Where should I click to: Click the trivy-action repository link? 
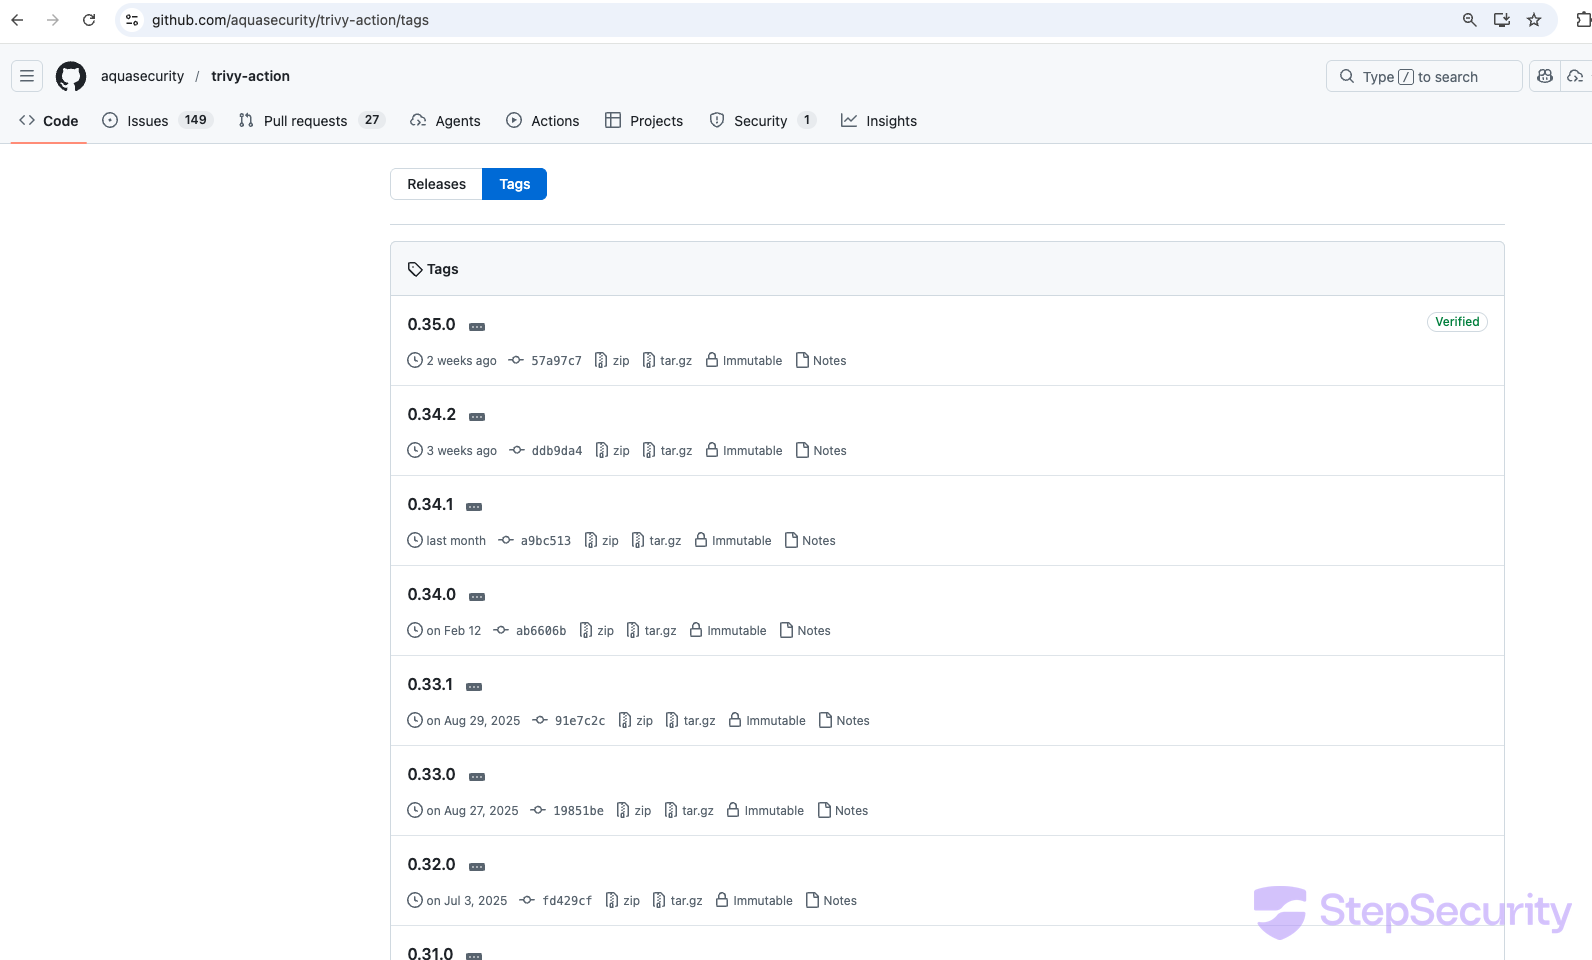click(251, 76)
